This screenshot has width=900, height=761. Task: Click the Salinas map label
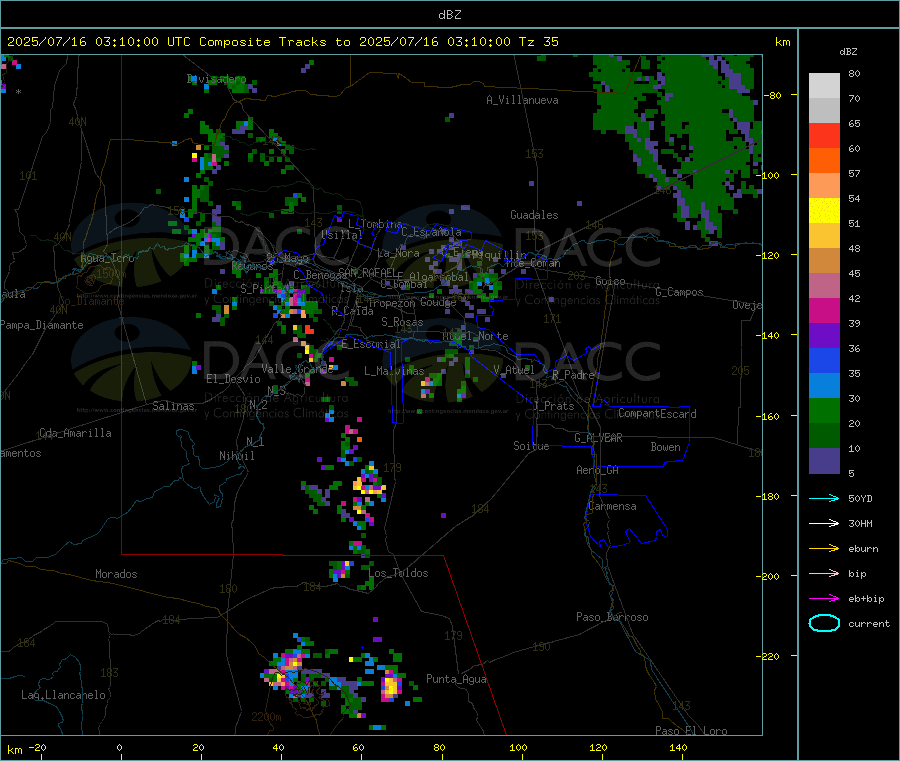(173, 406)
